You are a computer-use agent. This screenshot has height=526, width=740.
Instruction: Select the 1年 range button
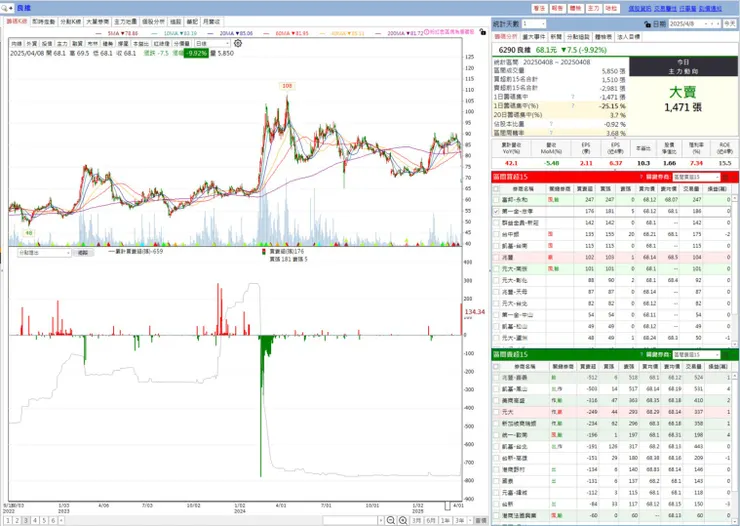coord(445,520)
